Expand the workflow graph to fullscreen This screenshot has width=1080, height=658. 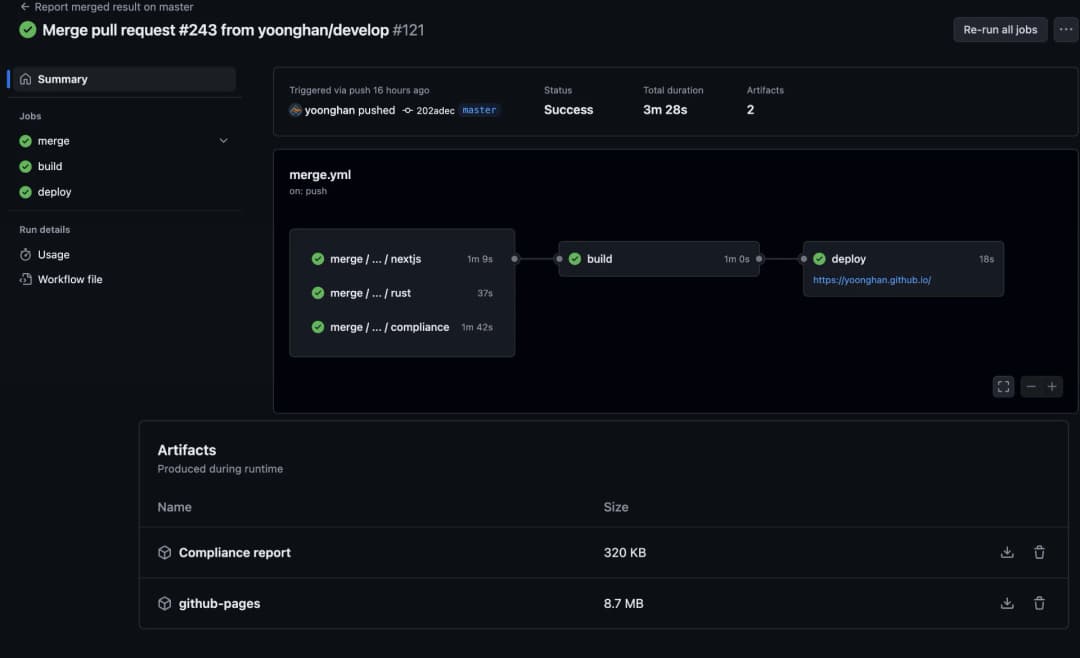pos(1003,386)
